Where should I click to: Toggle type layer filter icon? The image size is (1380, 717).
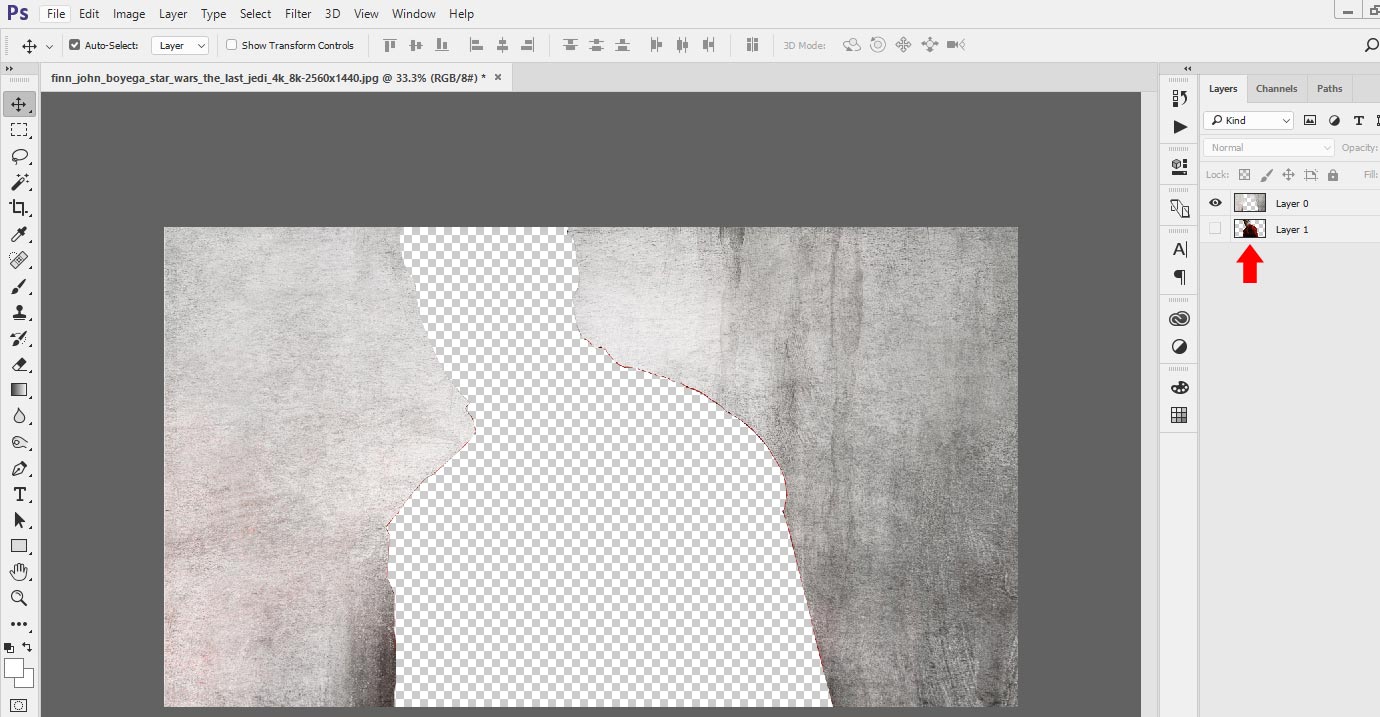point(1358,120)
